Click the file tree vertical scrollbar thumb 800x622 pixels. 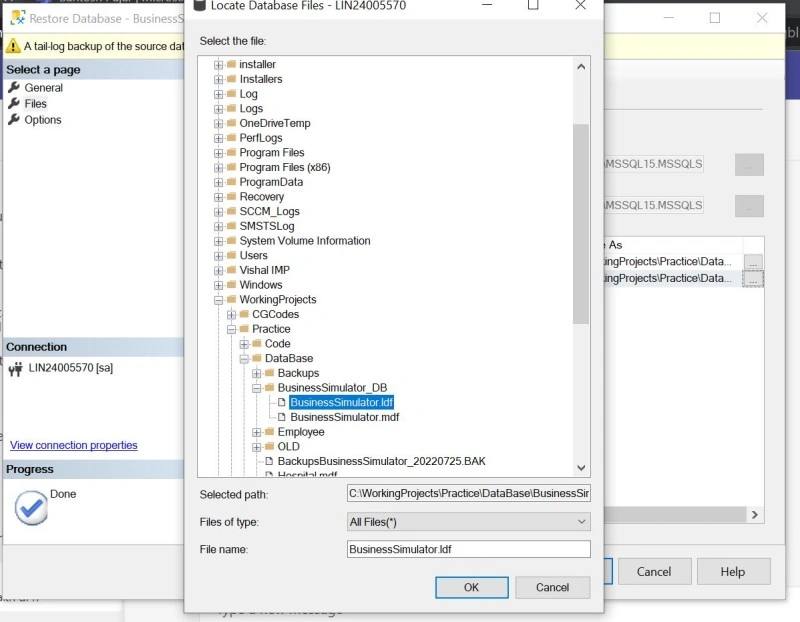(581, 223)
